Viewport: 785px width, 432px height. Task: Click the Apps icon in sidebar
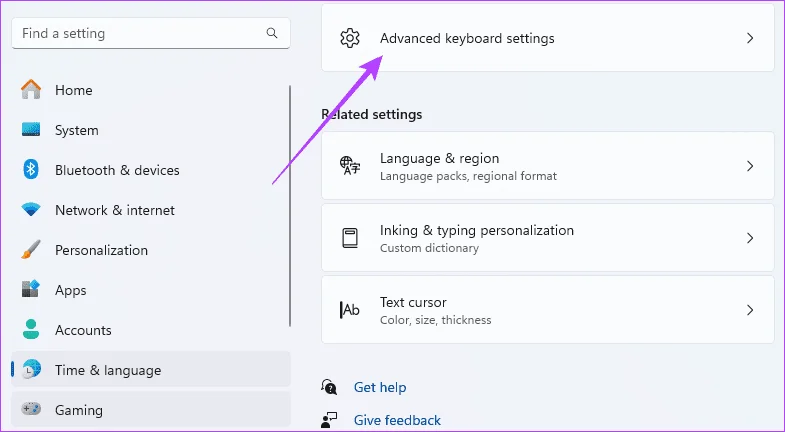31,289
